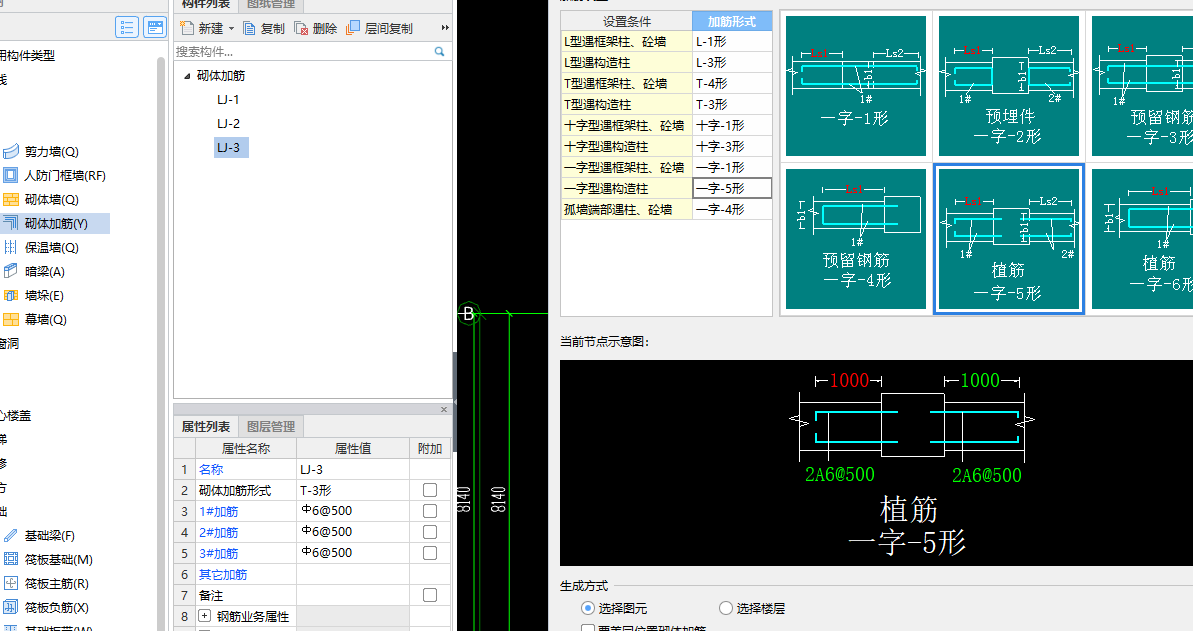Open the 新建 dropdown arrow
Viewport: 1193px width, 631px height.
(231, 29)
